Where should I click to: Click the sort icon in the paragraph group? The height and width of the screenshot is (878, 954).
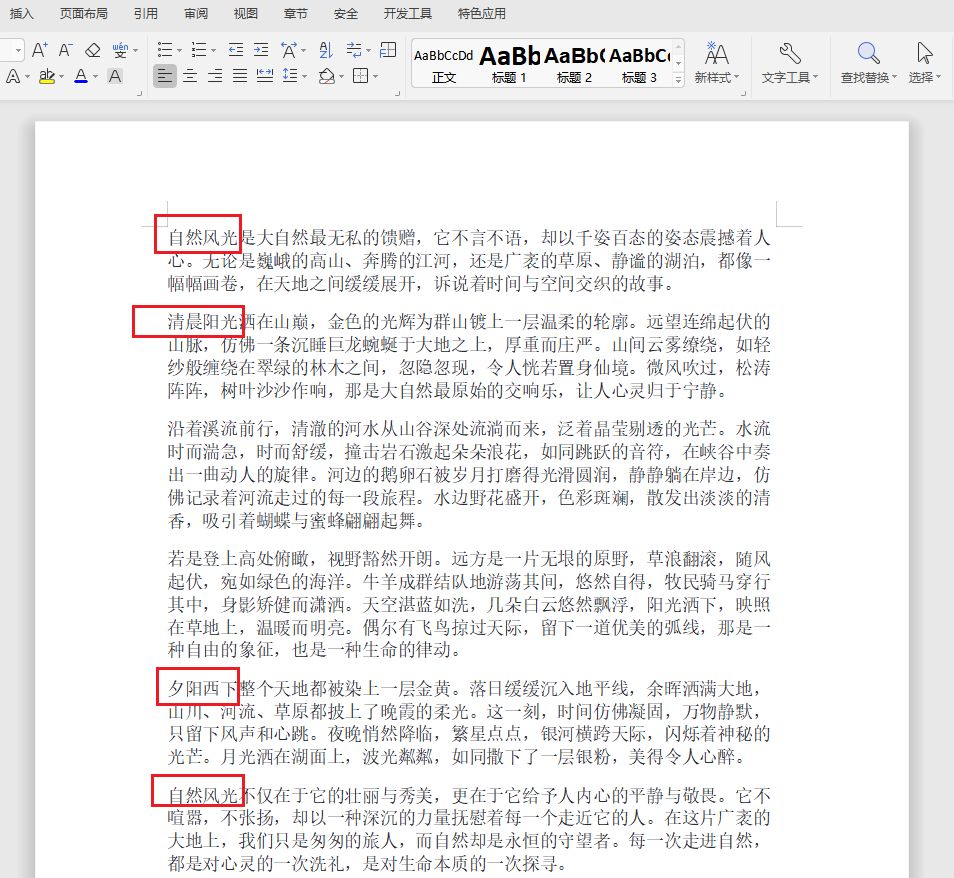[326, 49]
